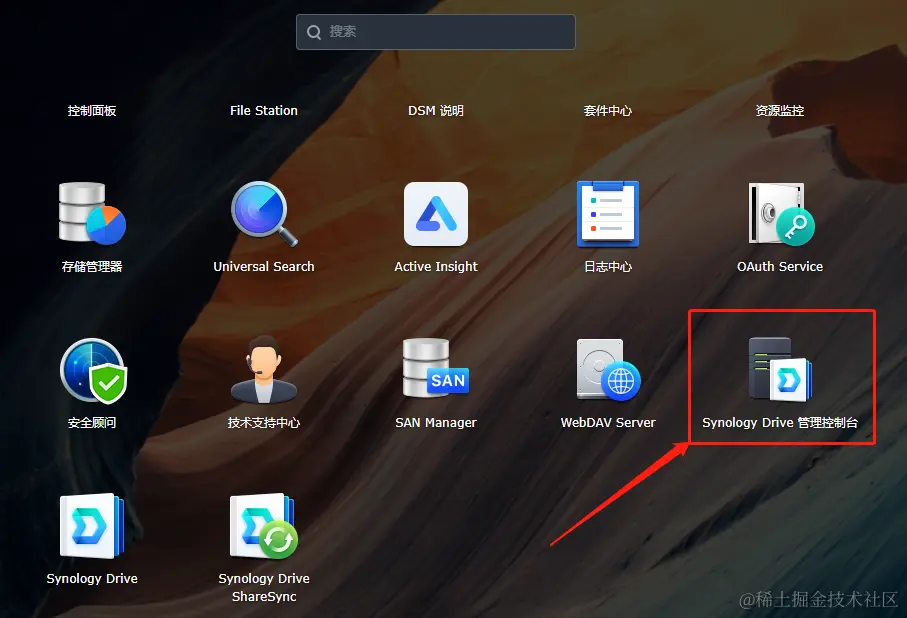Image resolution: width=907 pixels, height=618 pixels.
Task: Open the Active Insight app icon
Action: coord(436,214)
